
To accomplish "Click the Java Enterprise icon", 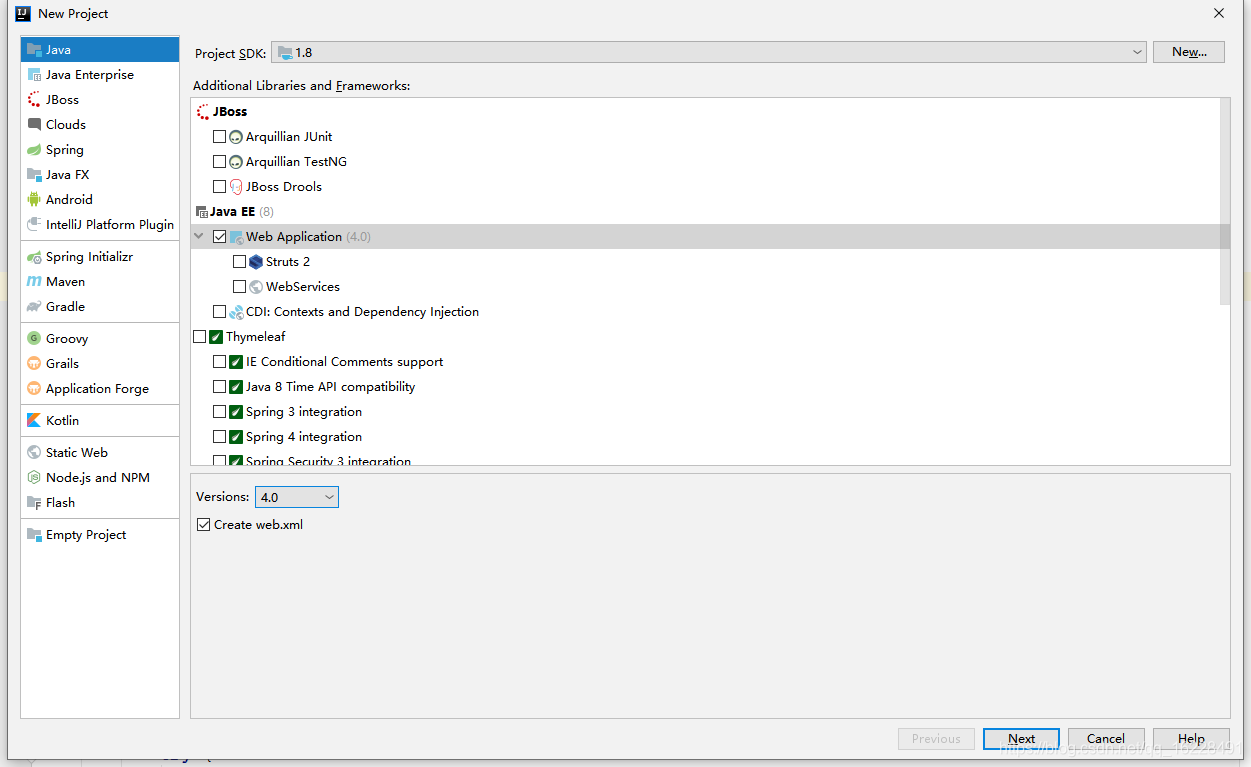I will tap(34, 74).
